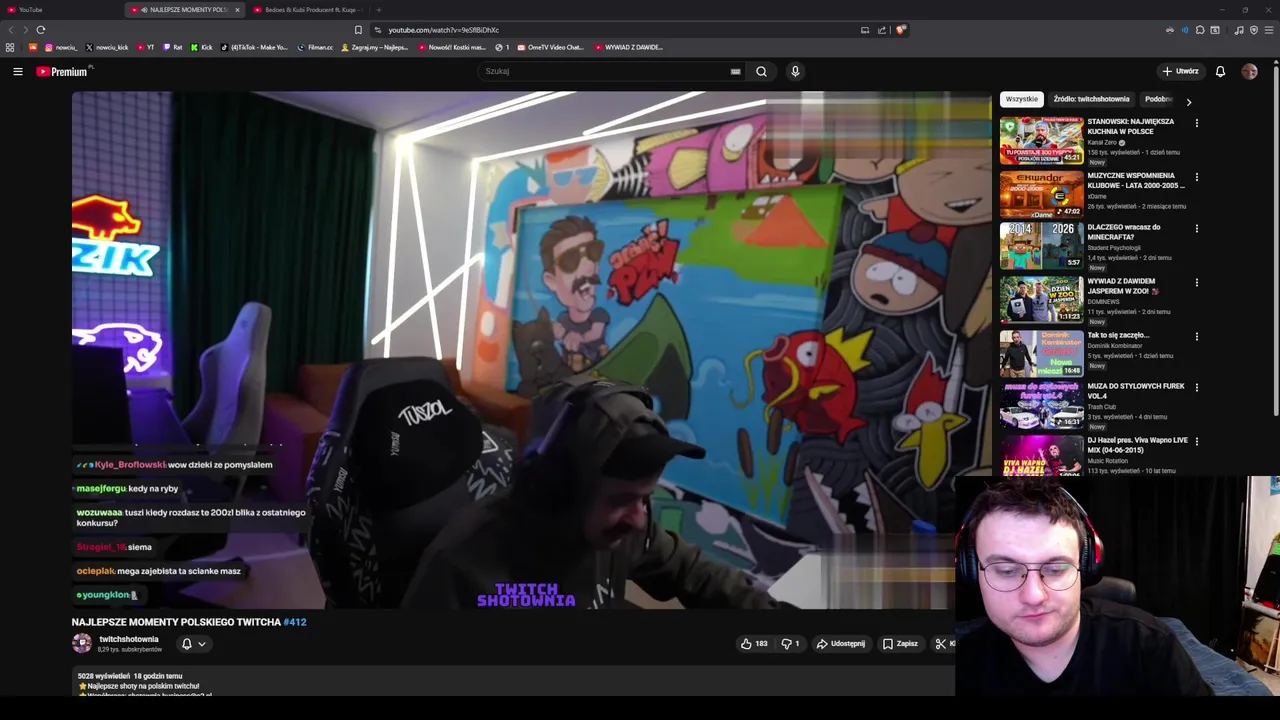The image size is (1280, 720).
Task: Open the OmeTV Video Chat bookmark
Action: point(550,47)
